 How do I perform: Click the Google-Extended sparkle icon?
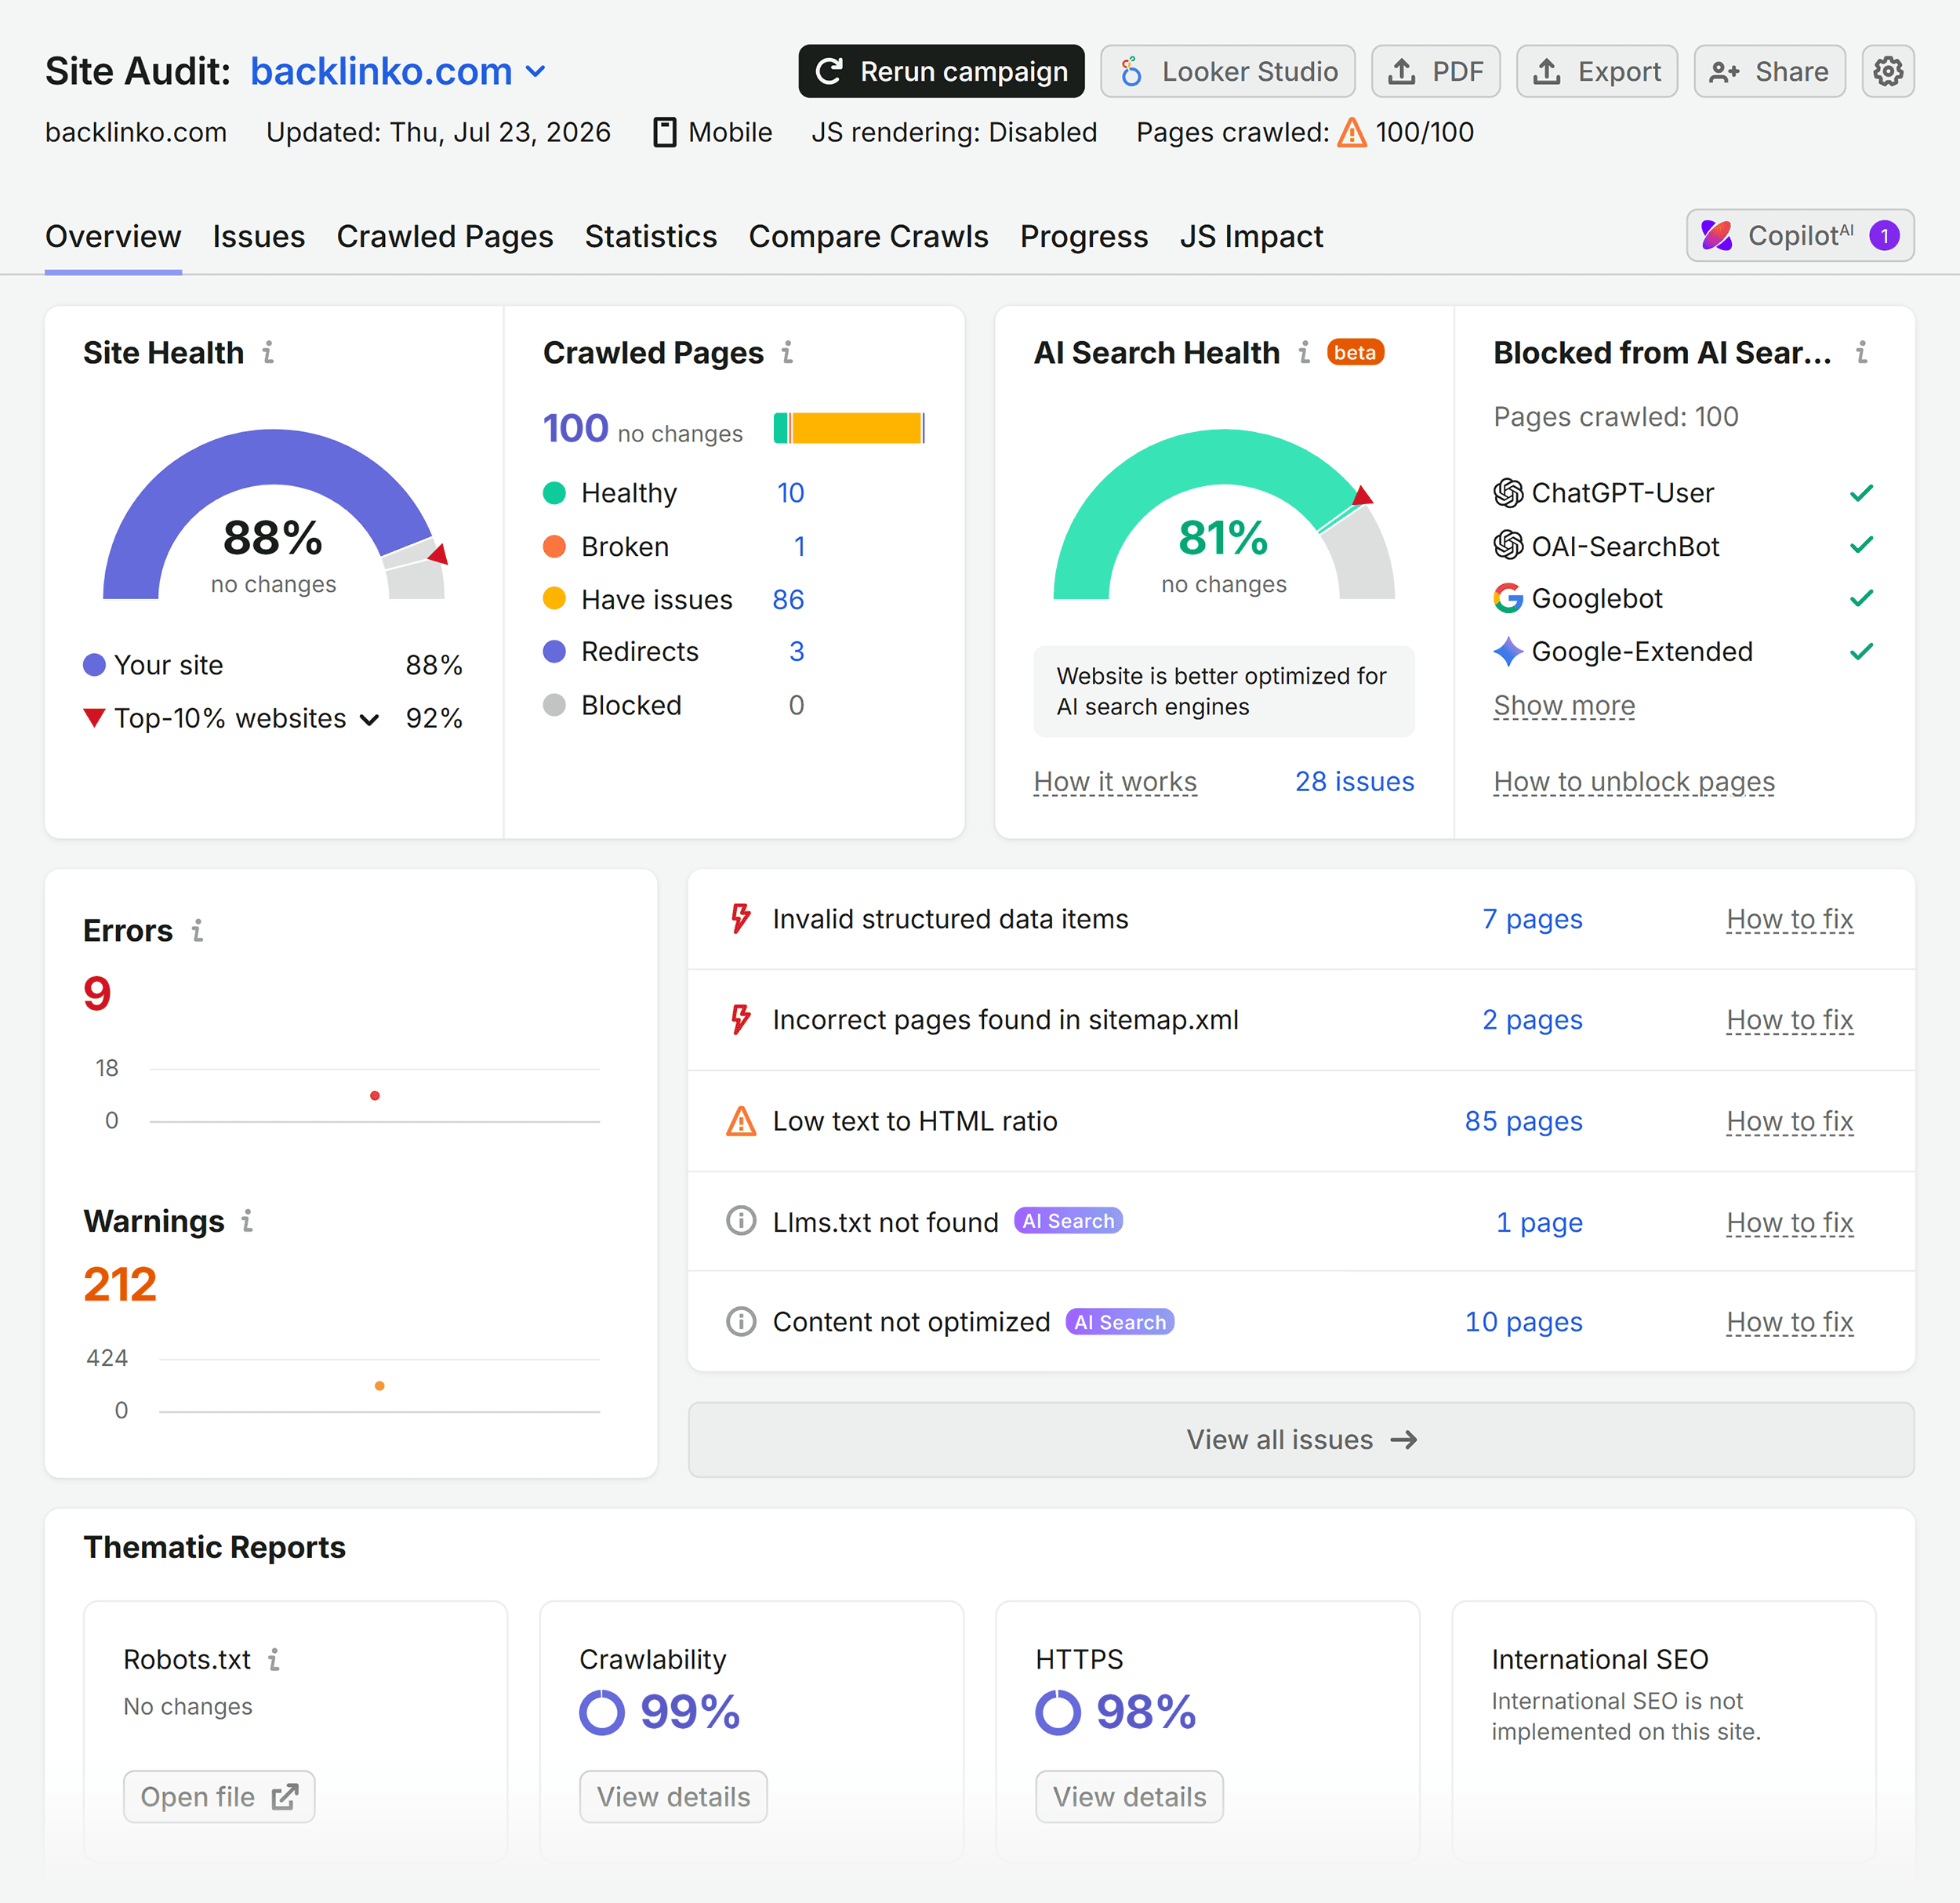click(x=1508, y=651)
